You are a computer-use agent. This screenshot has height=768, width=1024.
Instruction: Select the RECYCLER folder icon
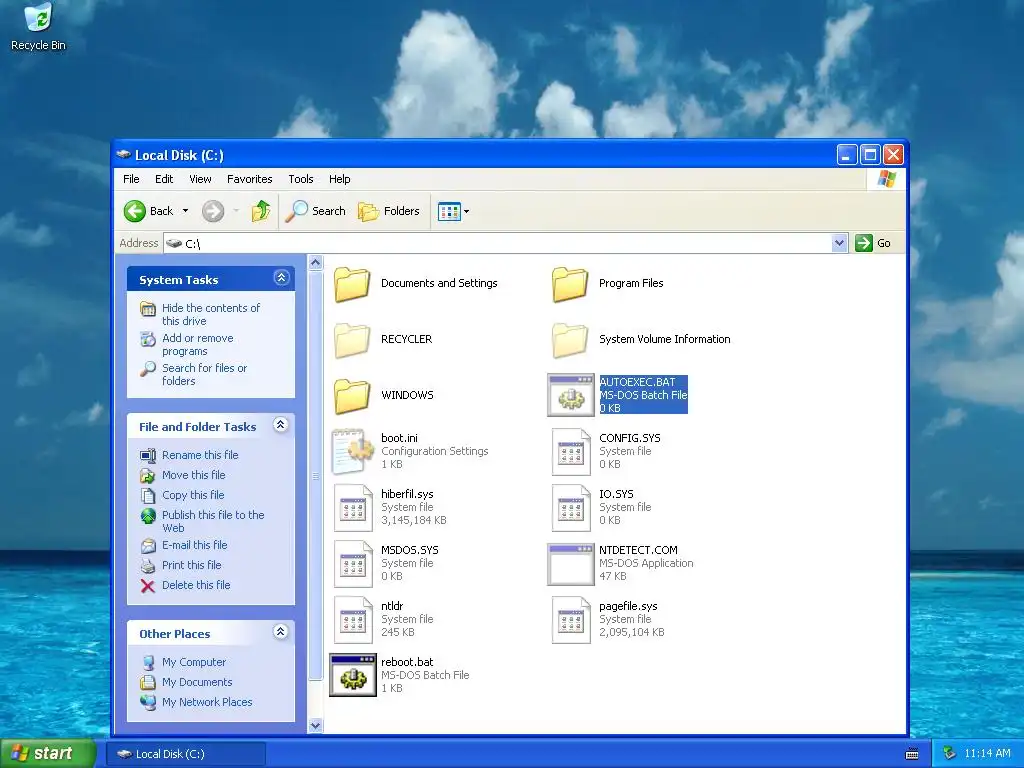click(353, 340)
